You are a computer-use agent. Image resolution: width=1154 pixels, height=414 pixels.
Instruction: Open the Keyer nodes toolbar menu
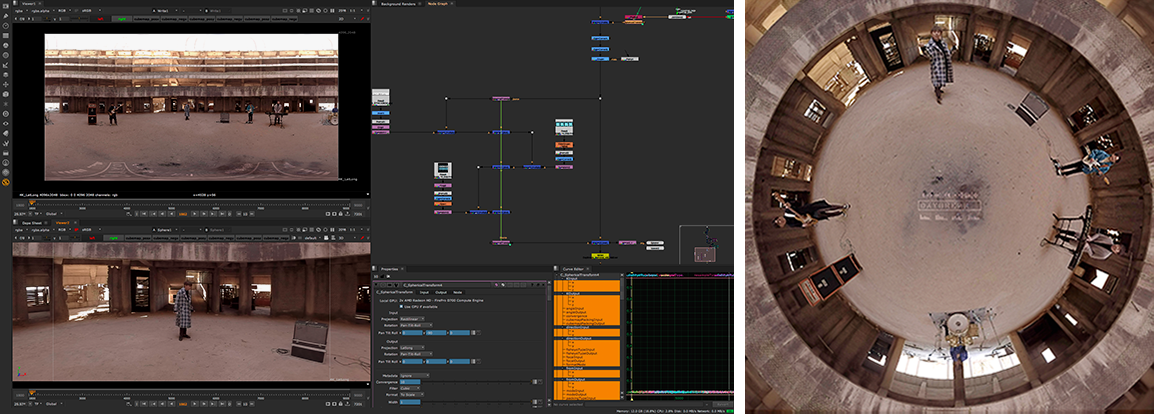(x=6, y=65)
